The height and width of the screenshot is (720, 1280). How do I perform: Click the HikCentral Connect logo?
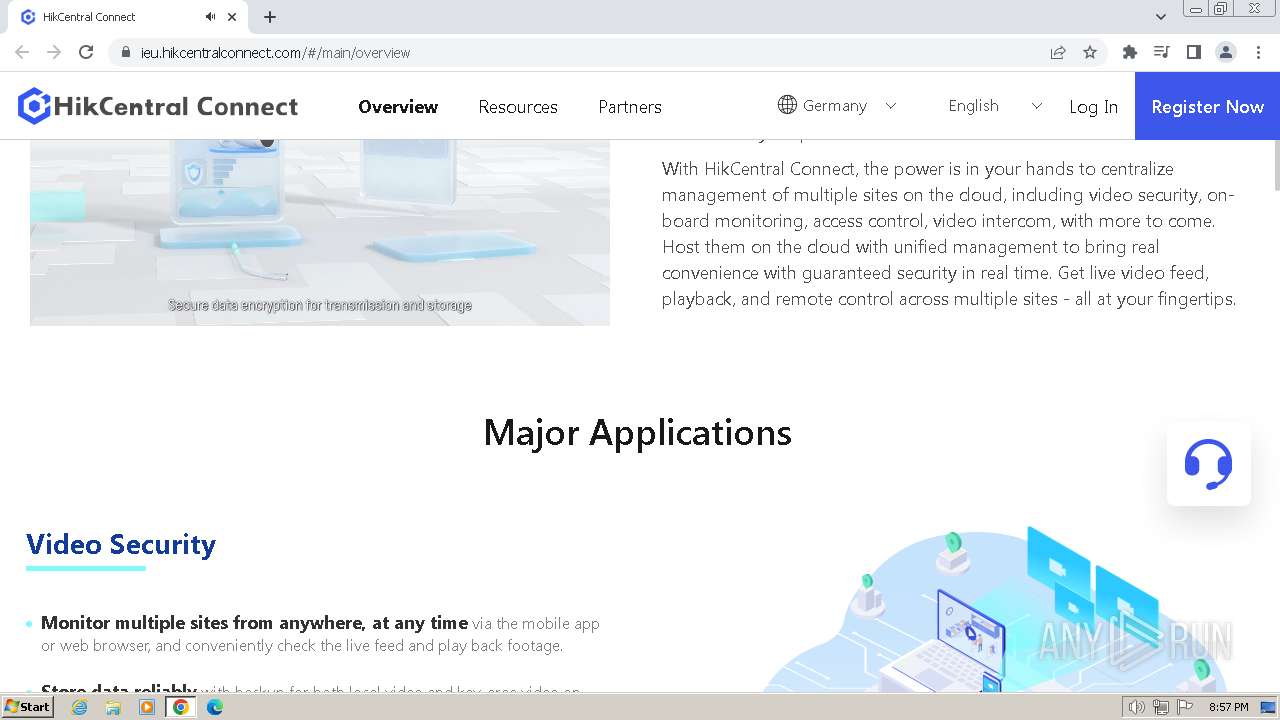pos(158,106)
